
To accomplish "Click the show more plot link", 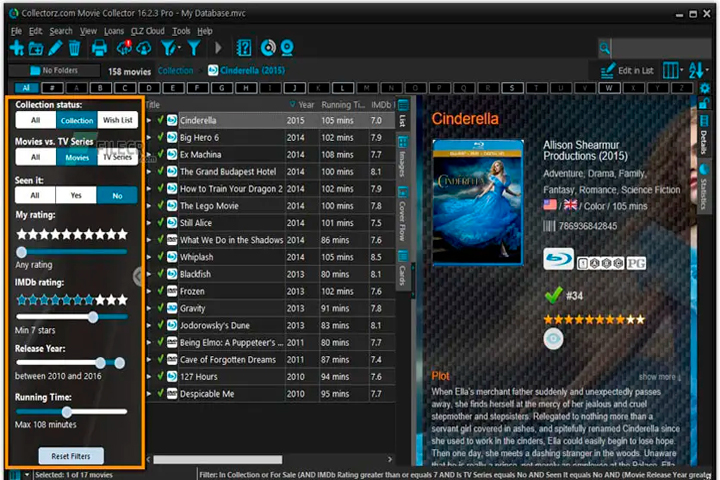I will click(x=659, y=377).
